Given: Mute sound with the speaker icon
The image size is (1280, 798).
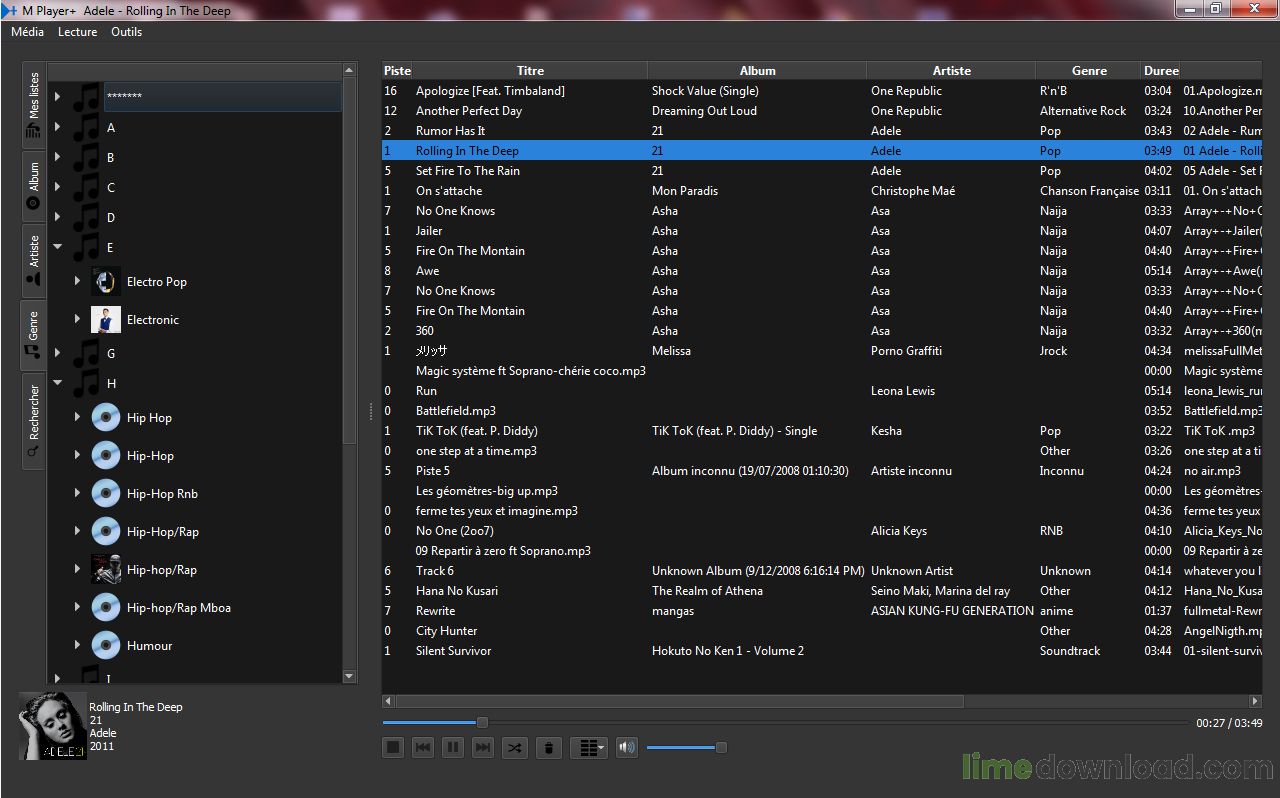Looking at the screenshot, I should point(627,747).
